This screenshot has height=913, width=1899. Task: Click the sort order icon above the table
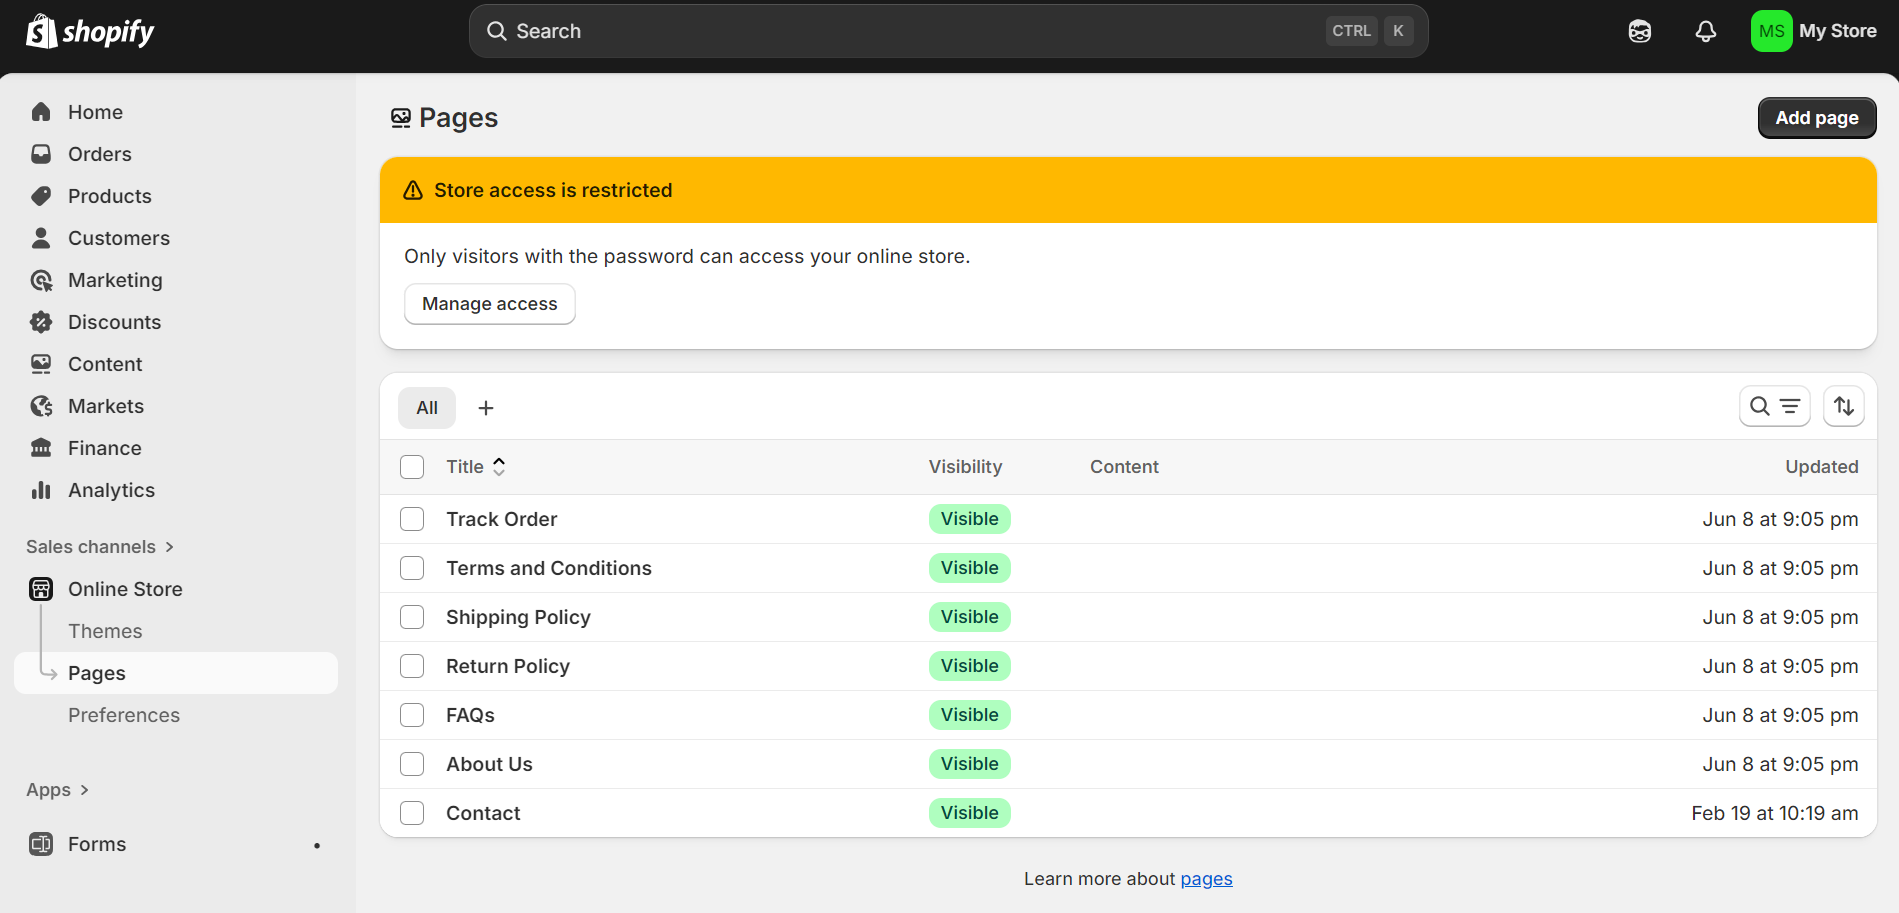(1843, 406)
